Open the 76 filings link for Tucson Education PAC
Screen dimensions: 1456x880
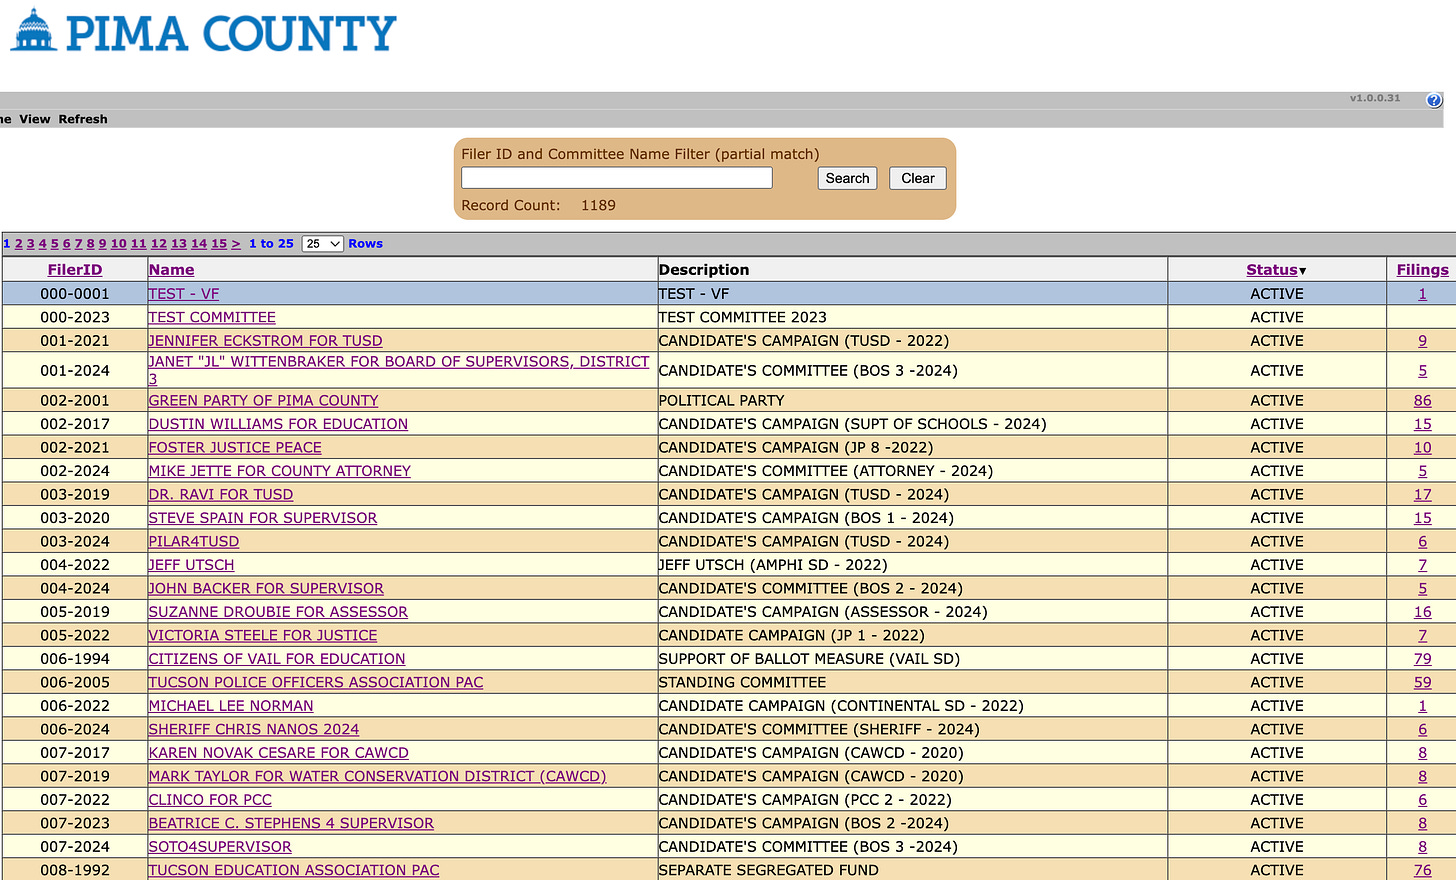1422,871
